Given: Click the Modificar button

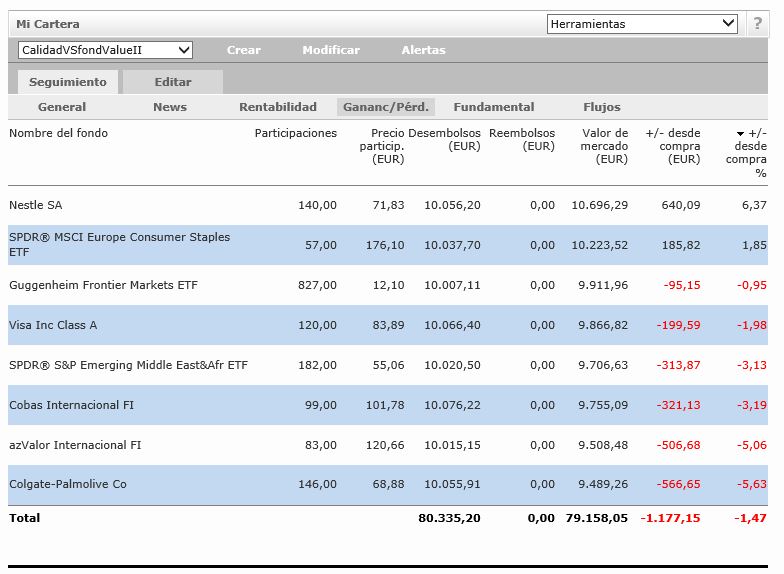Looking at the screenshot, I should pos(331,50).
